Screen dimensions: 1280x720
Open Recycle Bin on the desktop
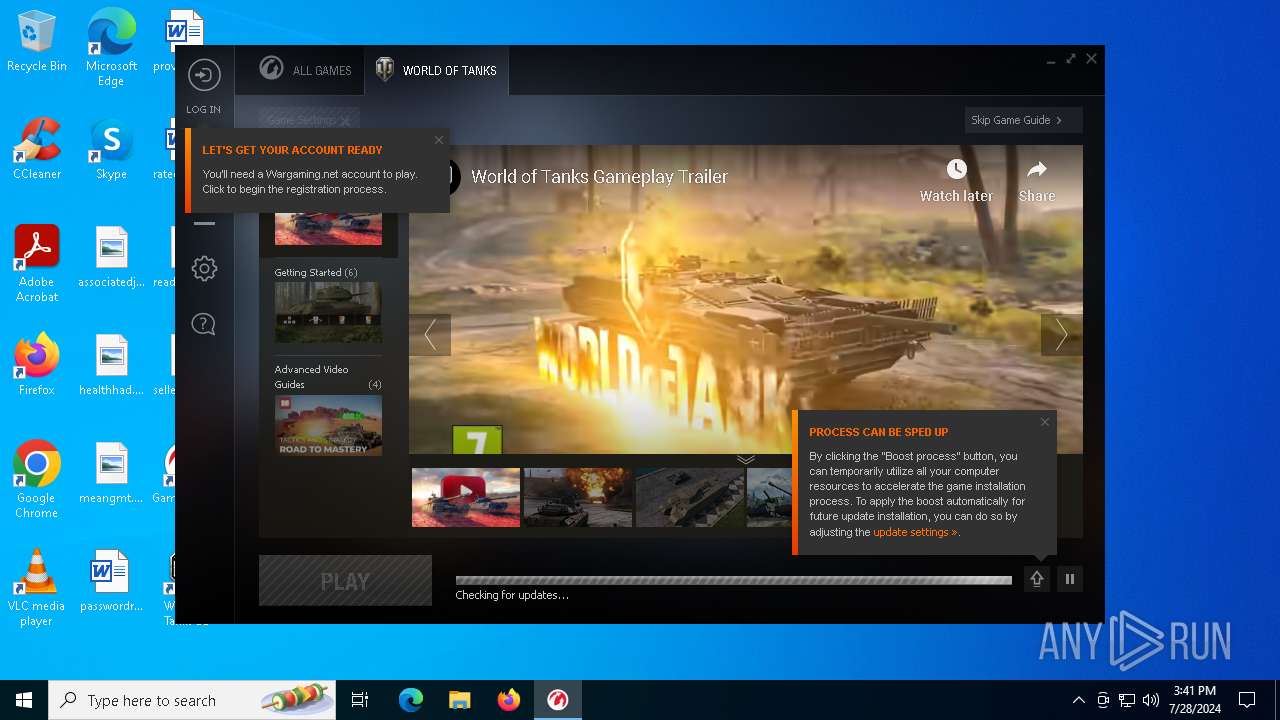pyautogui.click(x=37, y=42)
